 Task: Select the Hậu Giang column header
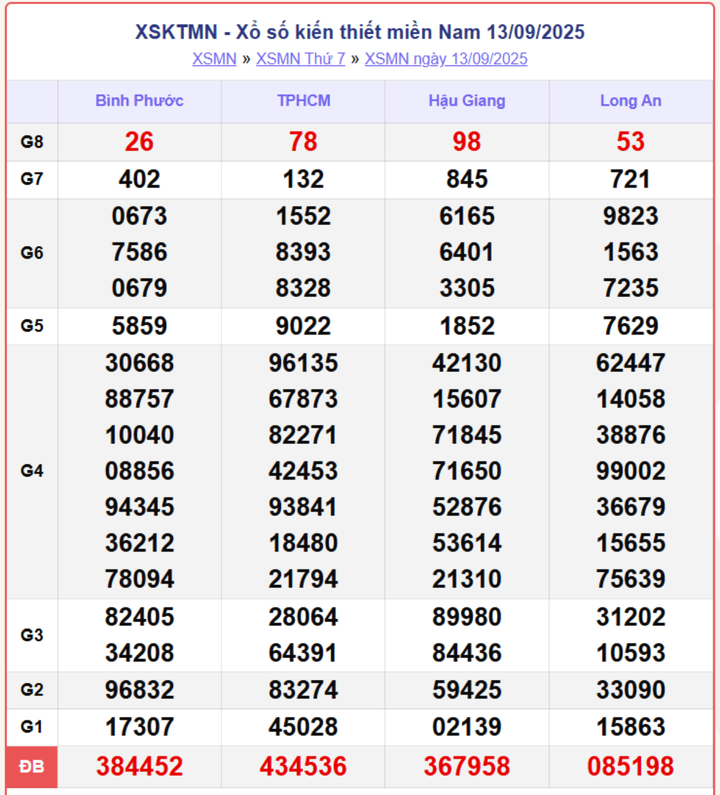467,101
